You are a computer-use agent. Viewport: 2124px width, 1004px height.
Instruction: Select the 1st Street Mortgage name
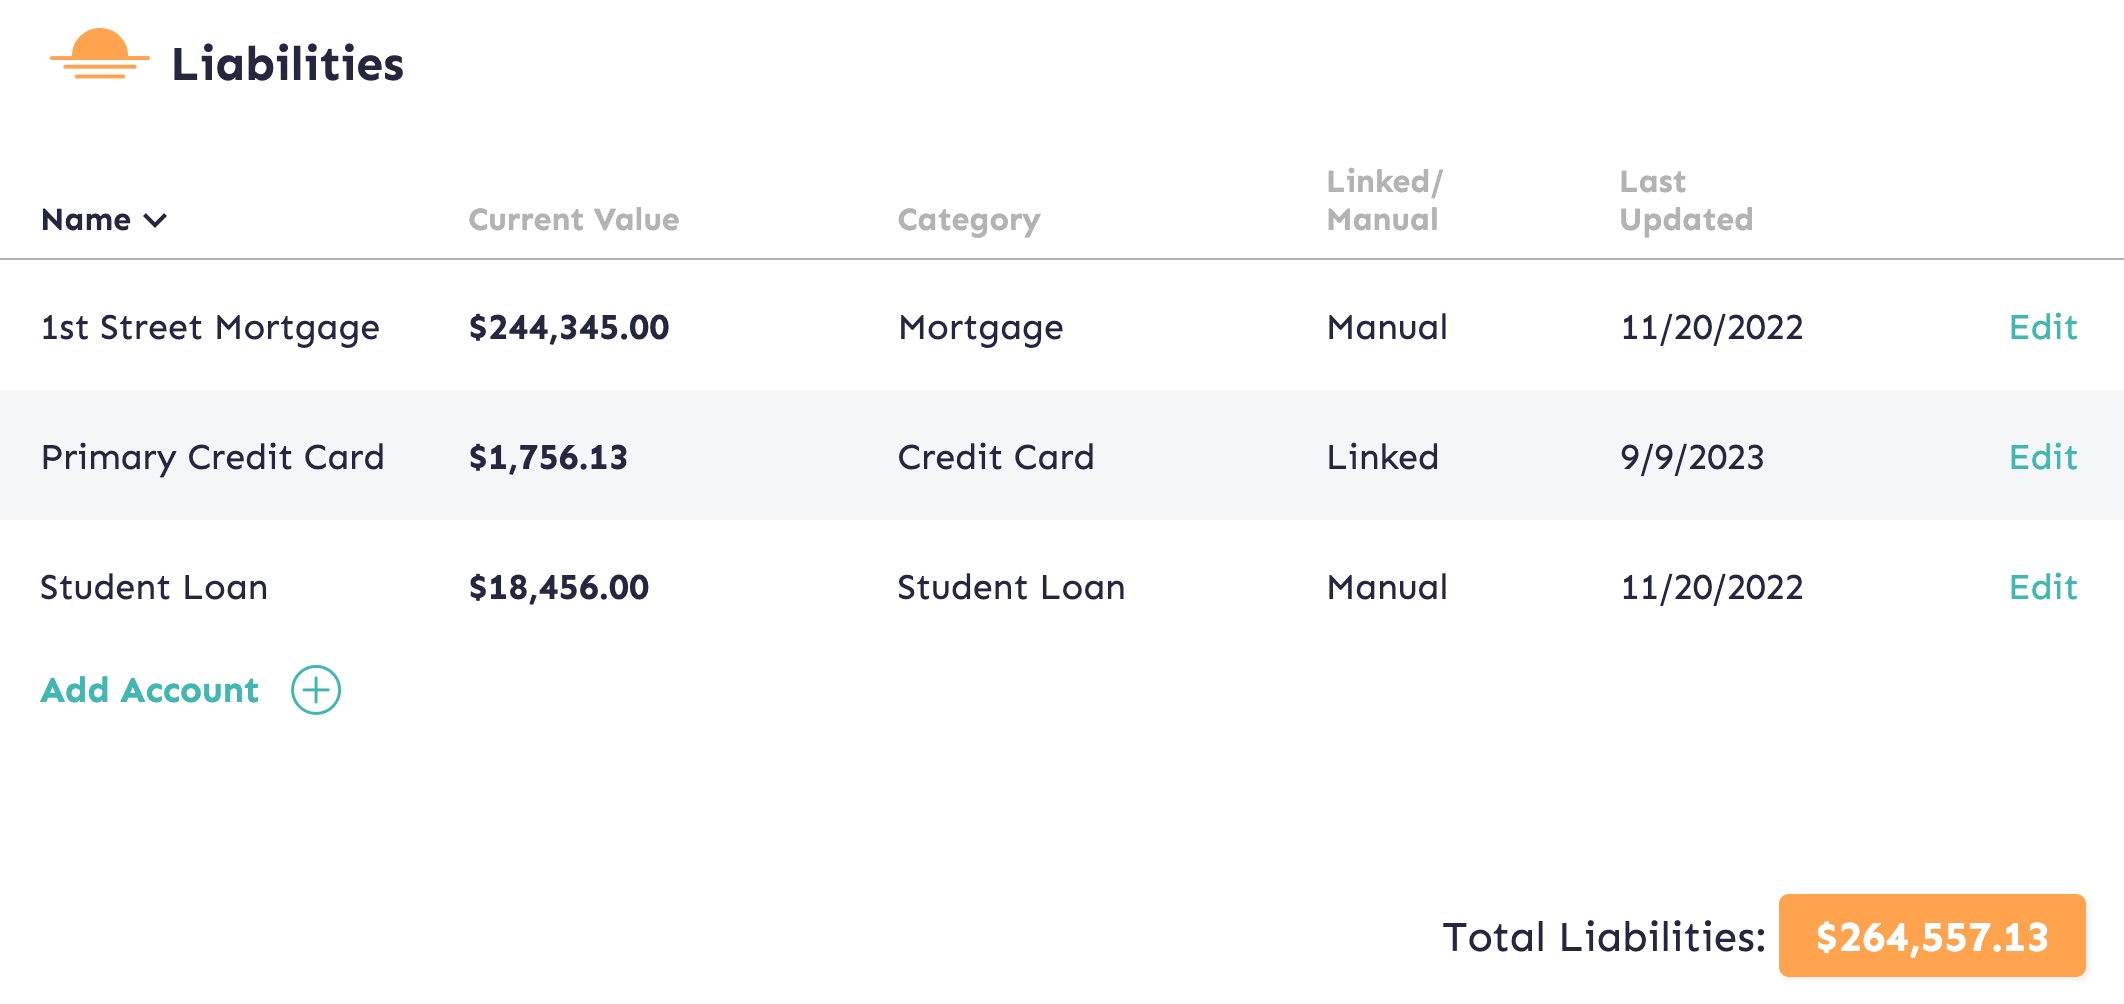pos(210,329)
